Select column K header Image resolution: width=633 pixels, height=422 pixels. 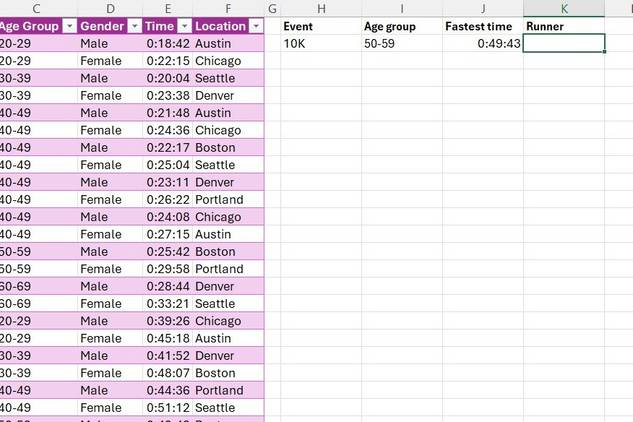564,8
